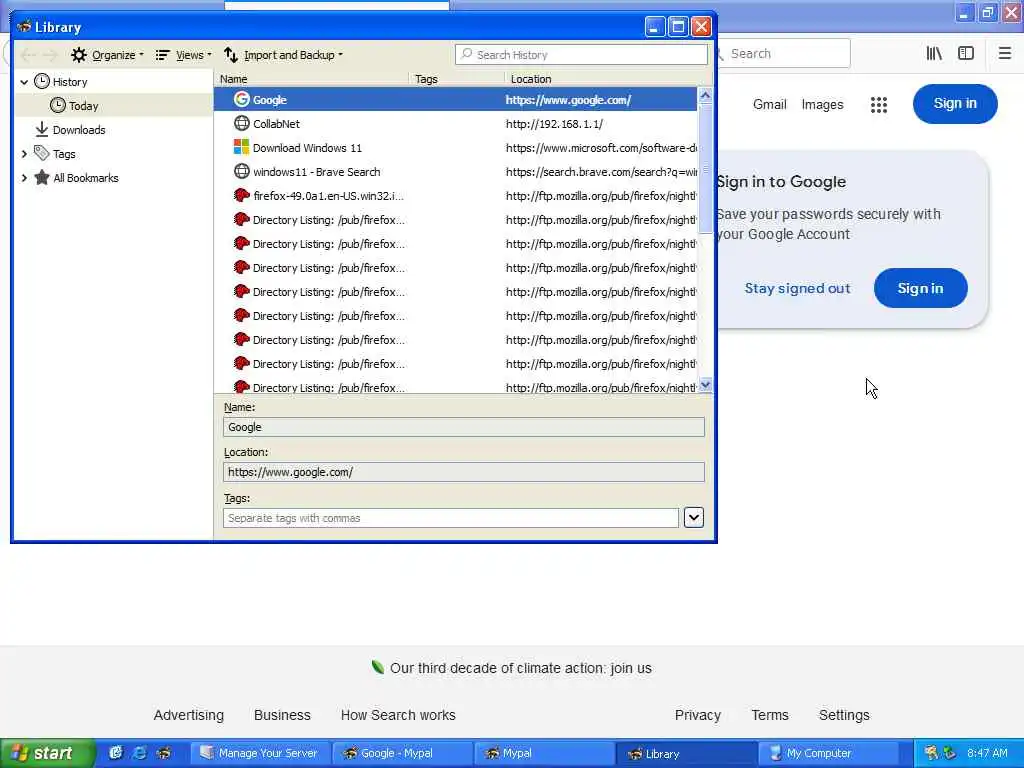Click Sign in inside the Google popup

click(x=920, y=288)
